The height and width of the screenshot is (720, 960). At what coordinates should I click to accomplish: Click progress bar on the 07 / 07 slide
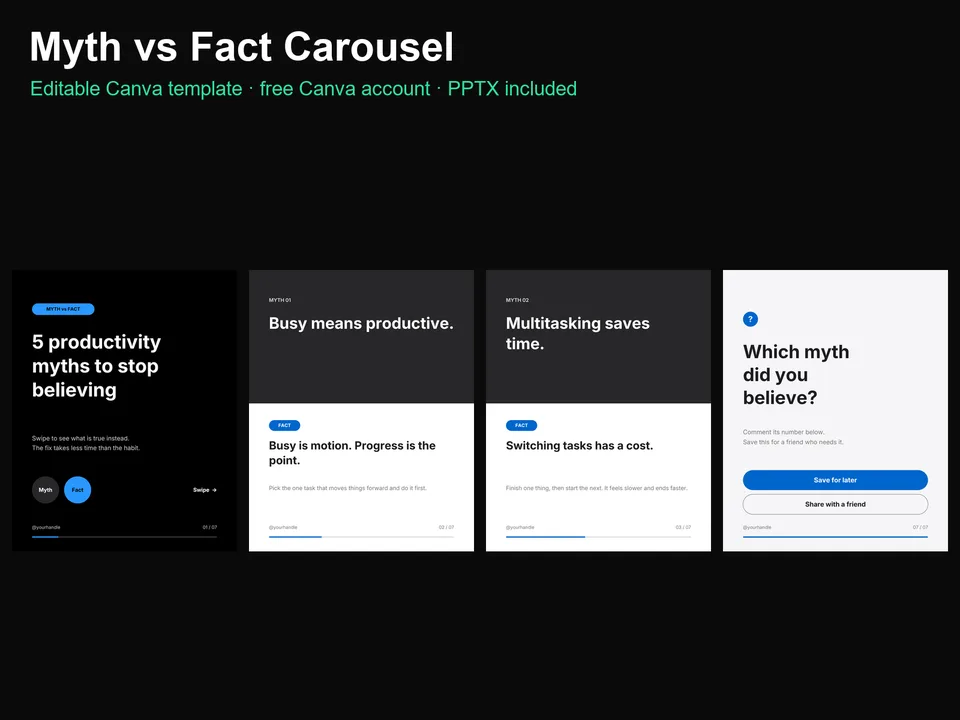835,537
